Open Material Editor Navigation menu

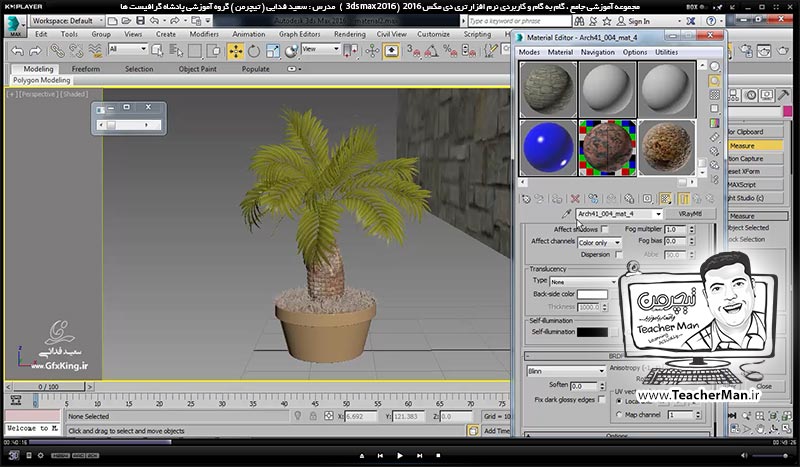pyautogui.click(x=597, y=52)
